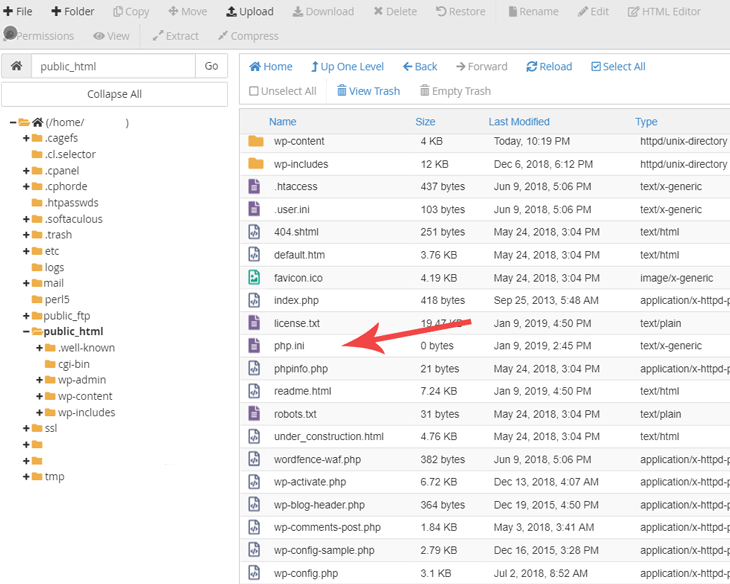Select the tmp folder in the tree
Screen dimensions: 730x584
click(x=54, y=477)
